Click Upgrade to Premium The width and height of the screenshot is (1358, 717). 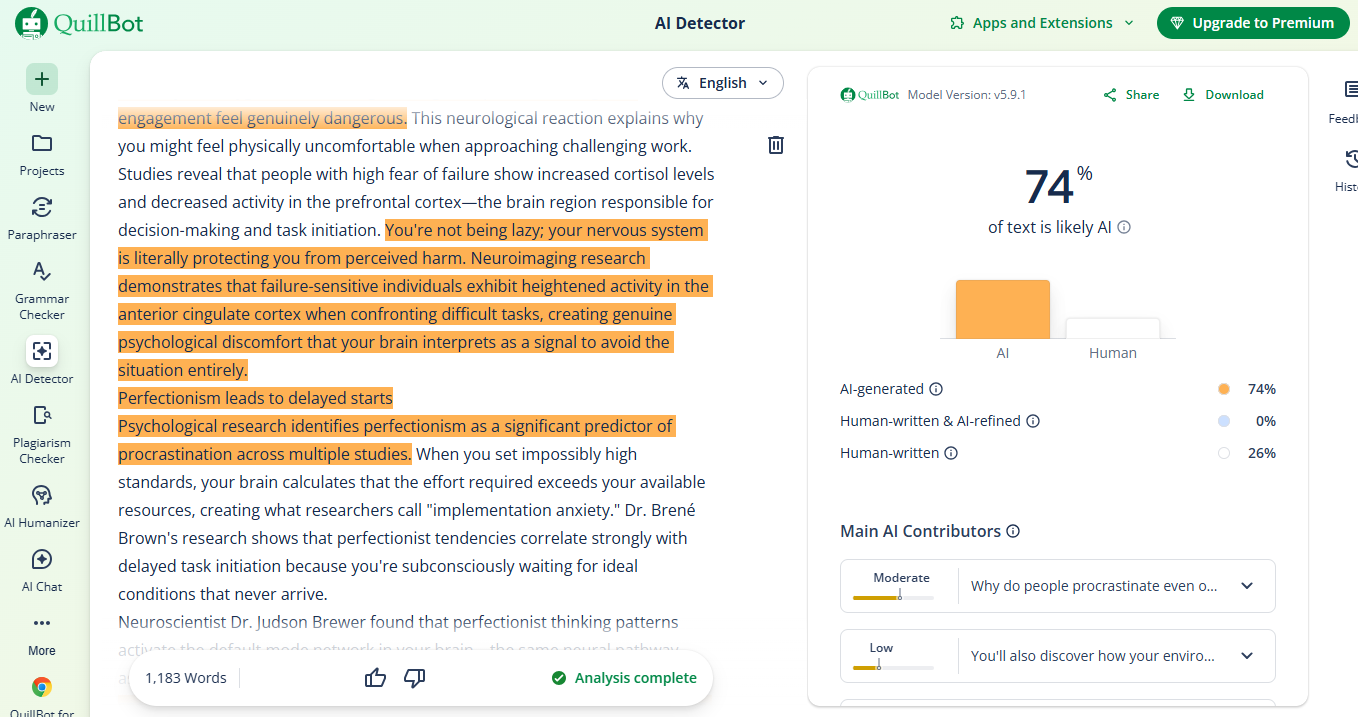pos(1252,22)
